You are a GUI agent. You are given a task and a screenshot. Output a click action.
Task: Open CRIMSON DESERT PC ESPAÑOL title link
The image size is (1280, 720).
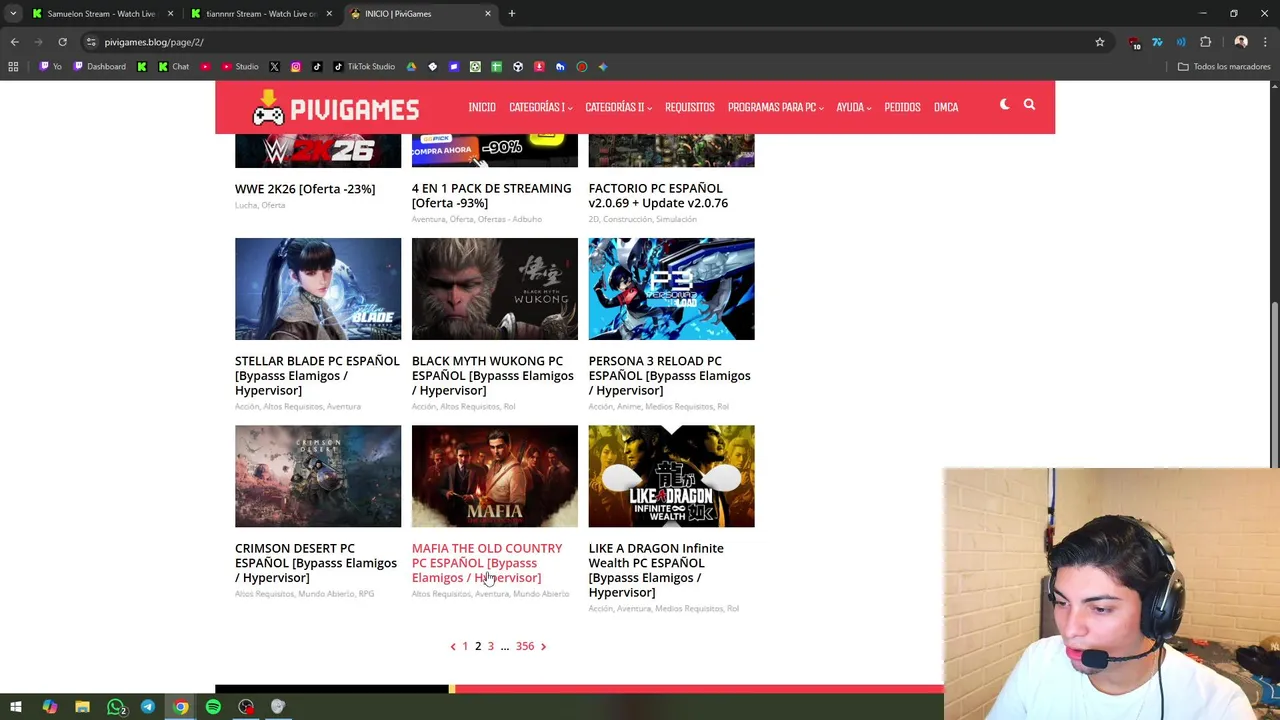point(316,563)
